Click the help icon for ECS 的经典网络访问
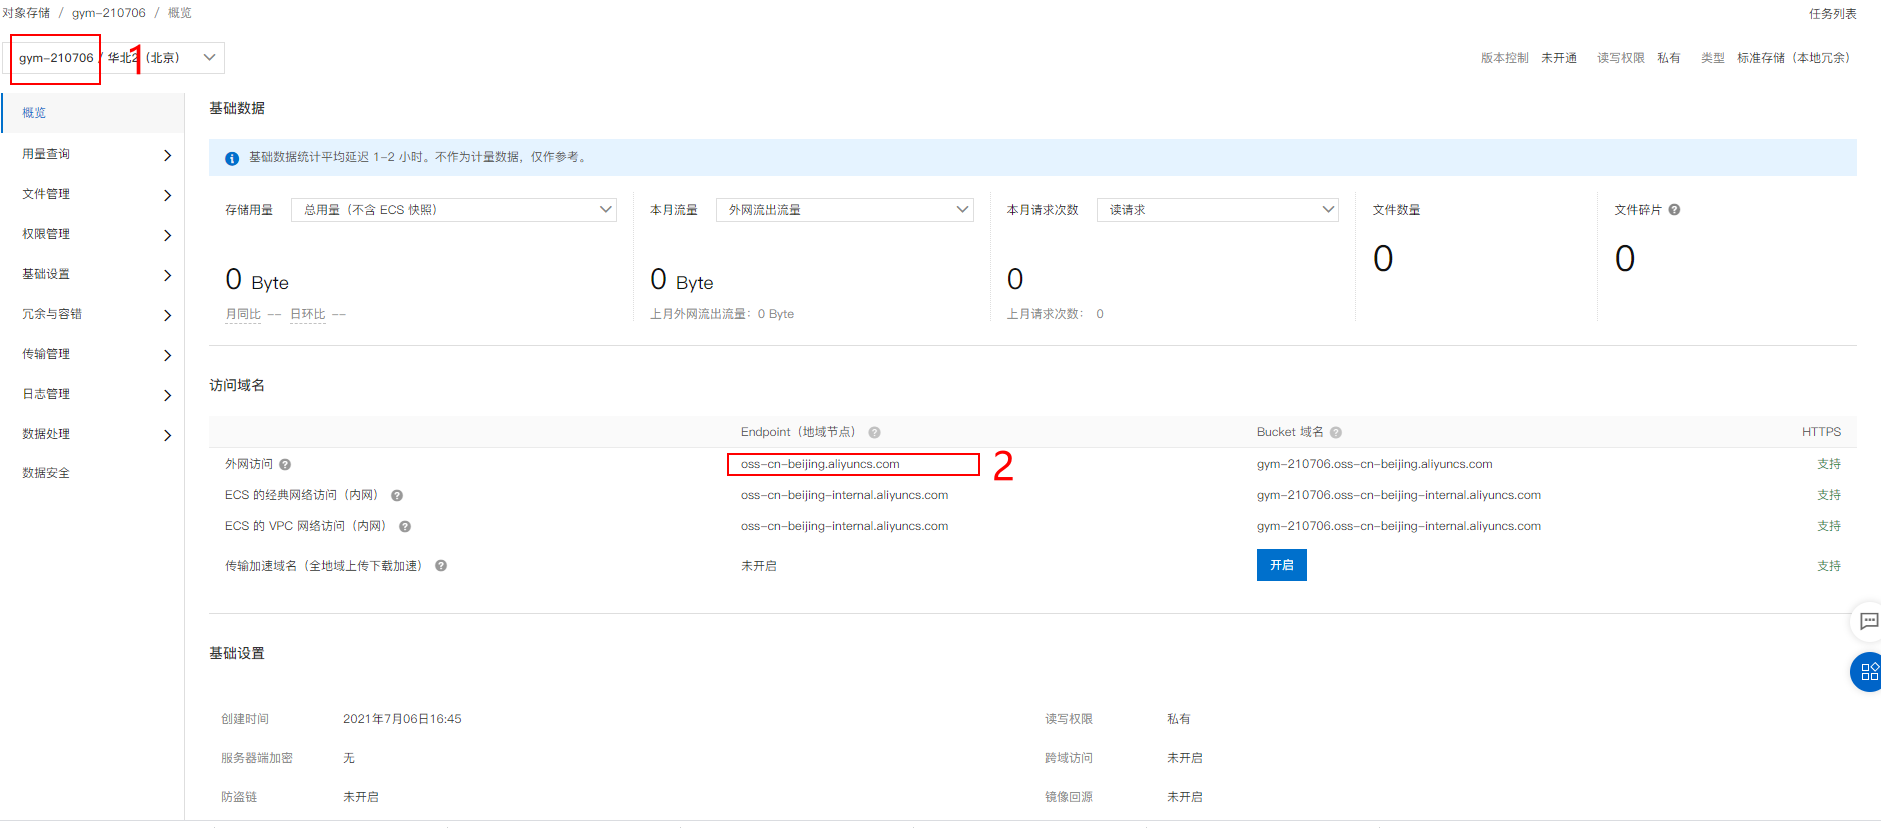This screenshot has height=828, width=1881. click(397, 496)
